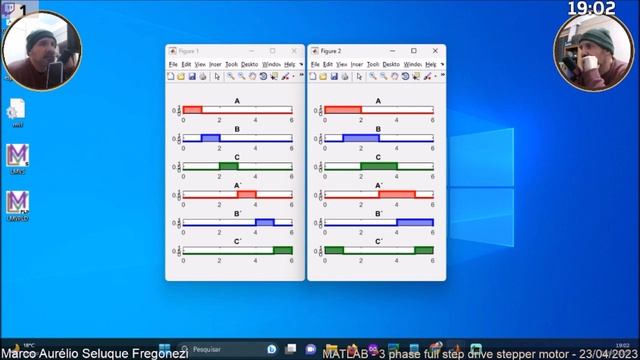Open the brush color dropdown arrow in Figure 2
Viewport: 640px width, 360px height.
[x=435, y=76]
